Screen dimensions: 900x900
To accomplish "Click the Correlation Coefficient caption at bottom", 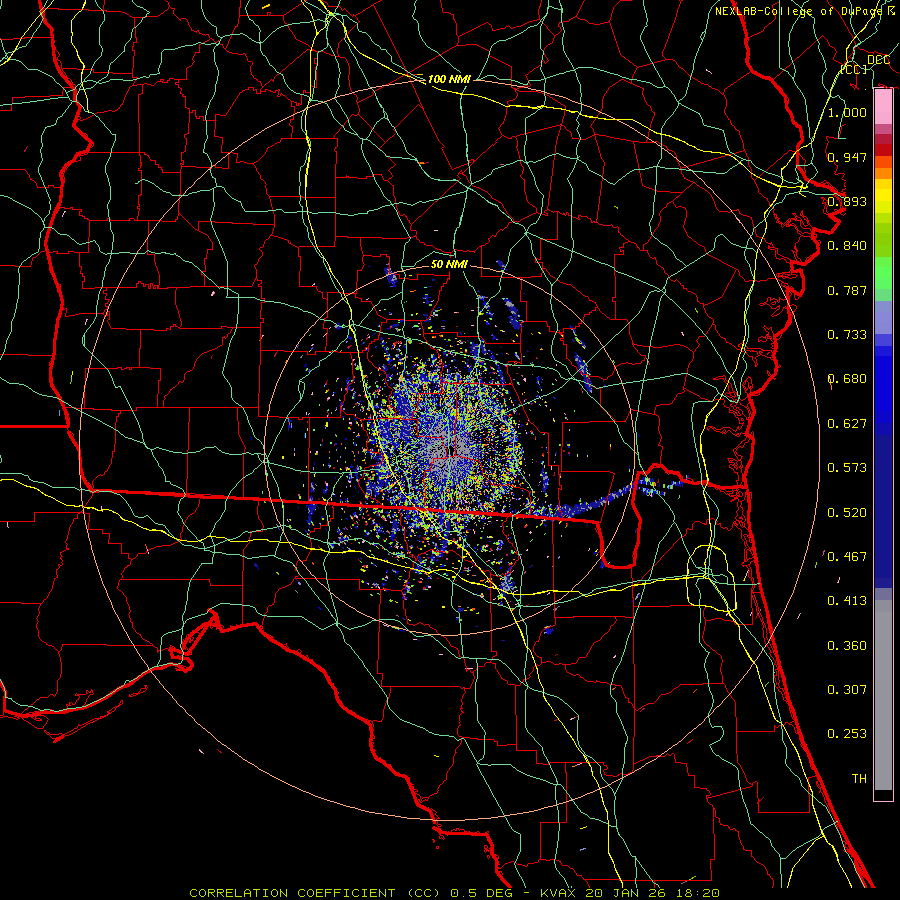I will (454, 893).
